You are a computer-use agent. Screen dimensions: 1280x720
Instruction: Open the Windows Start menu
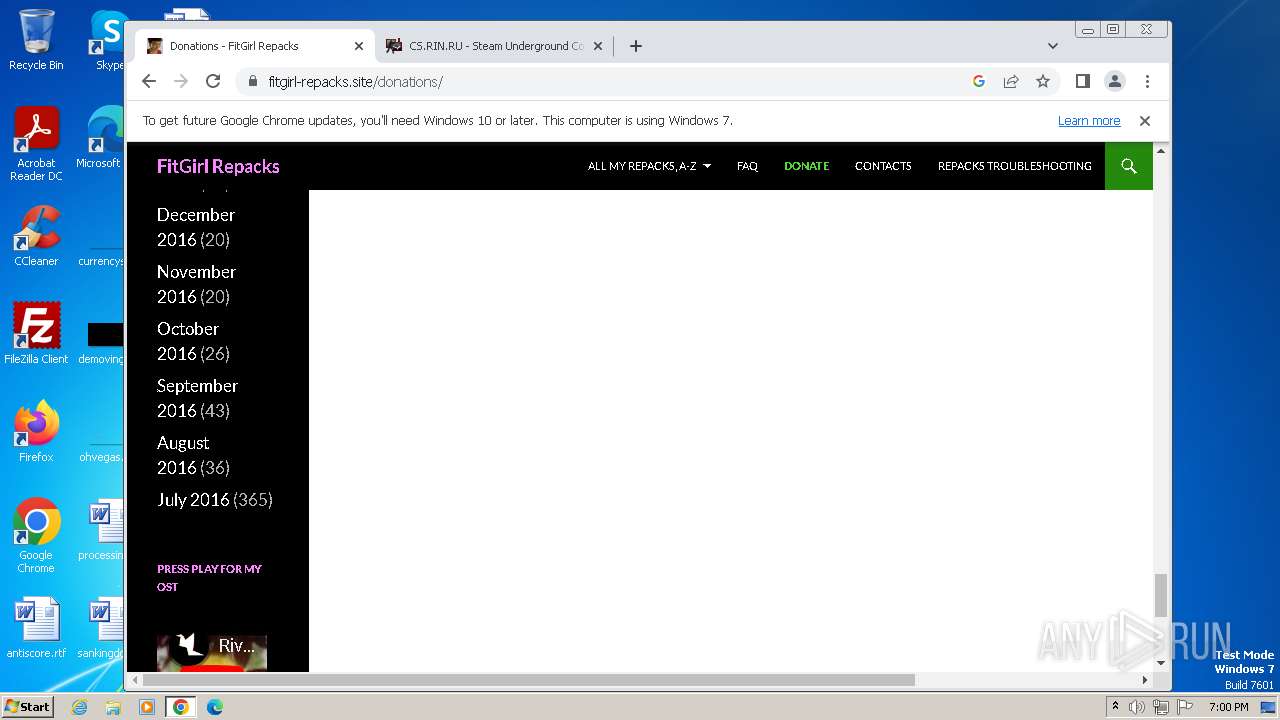27,706
